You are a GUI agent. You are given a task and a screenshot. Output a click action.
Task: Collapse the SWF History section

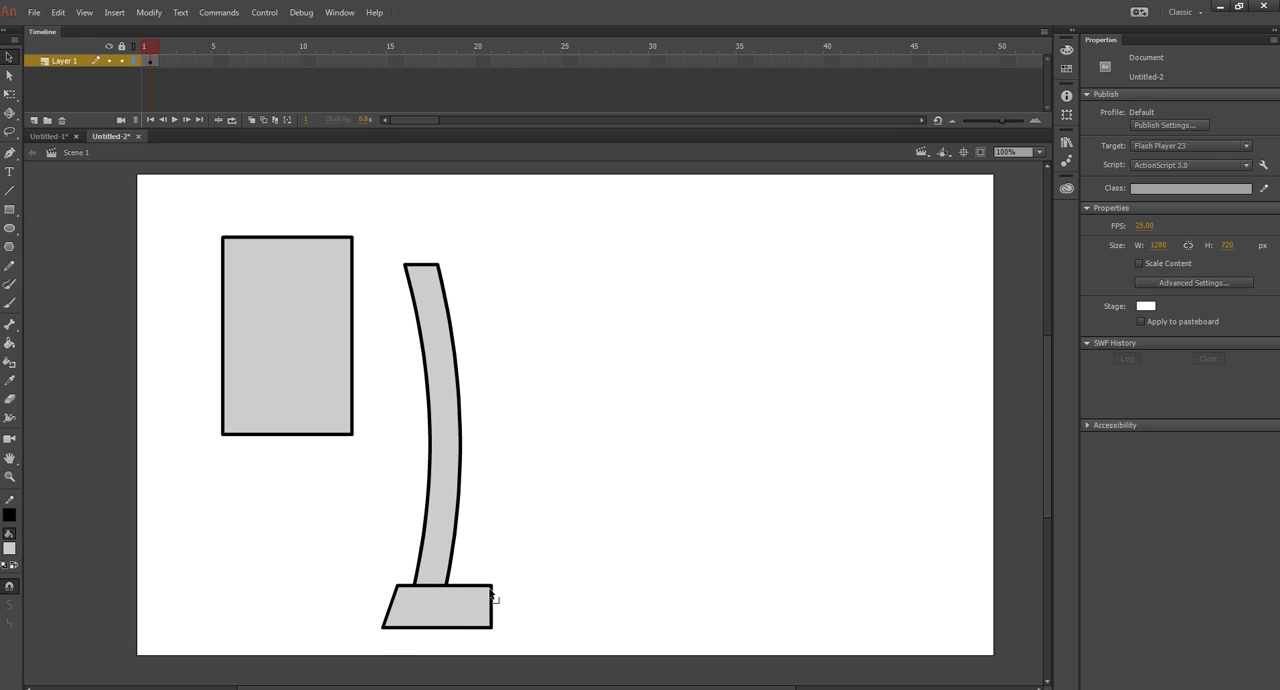(1087, 343)
